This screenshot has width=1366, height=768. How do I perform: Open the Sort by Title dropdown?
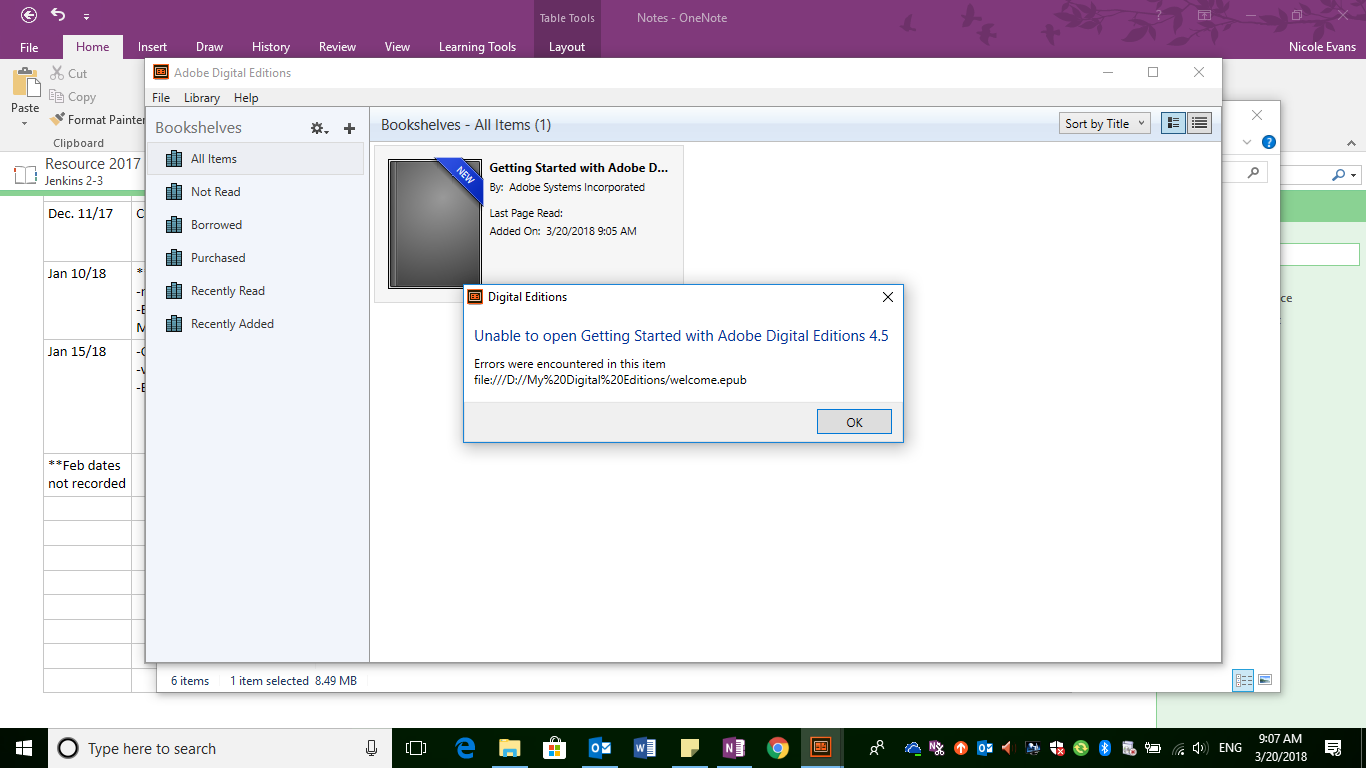[1105, 124]
